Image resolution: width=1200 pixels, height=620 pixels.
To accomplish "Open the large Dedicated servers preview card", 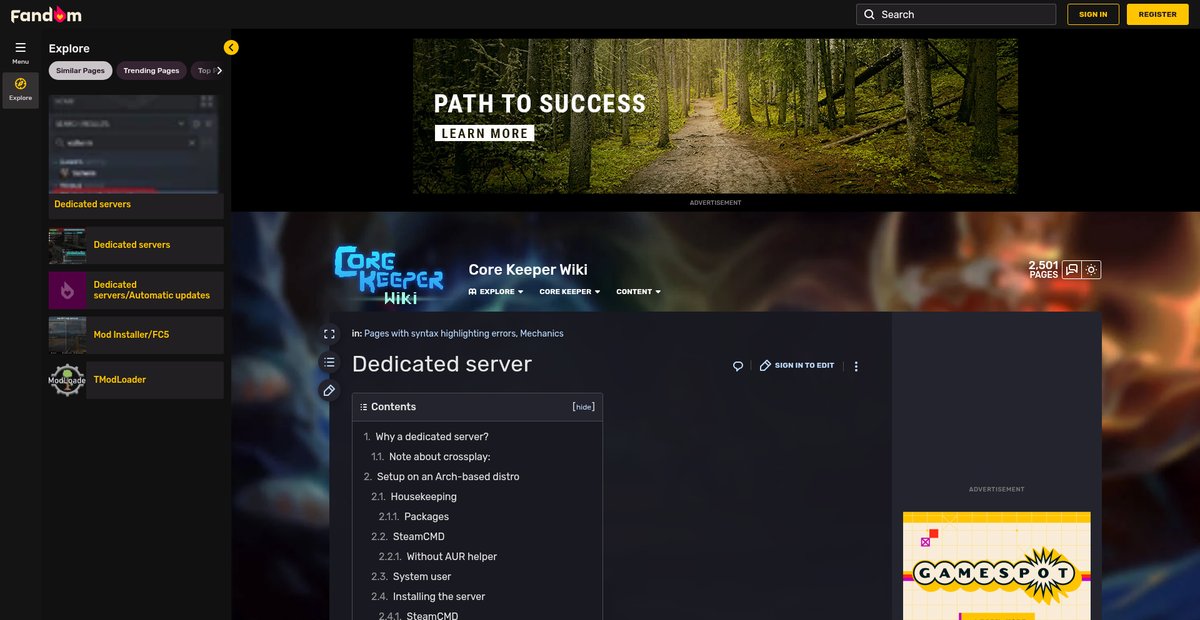I will click(x=136, y=156).
